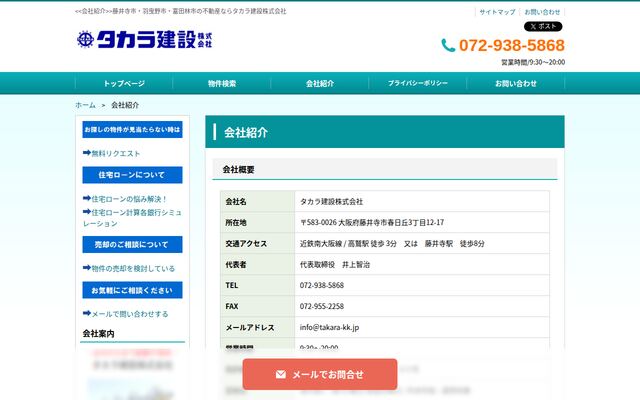Image resolution: width=640 pixels, height=400 pixels.
Task: Click the お気軽にご相談ください sidebar heading
Action: [x=132, y=290]
